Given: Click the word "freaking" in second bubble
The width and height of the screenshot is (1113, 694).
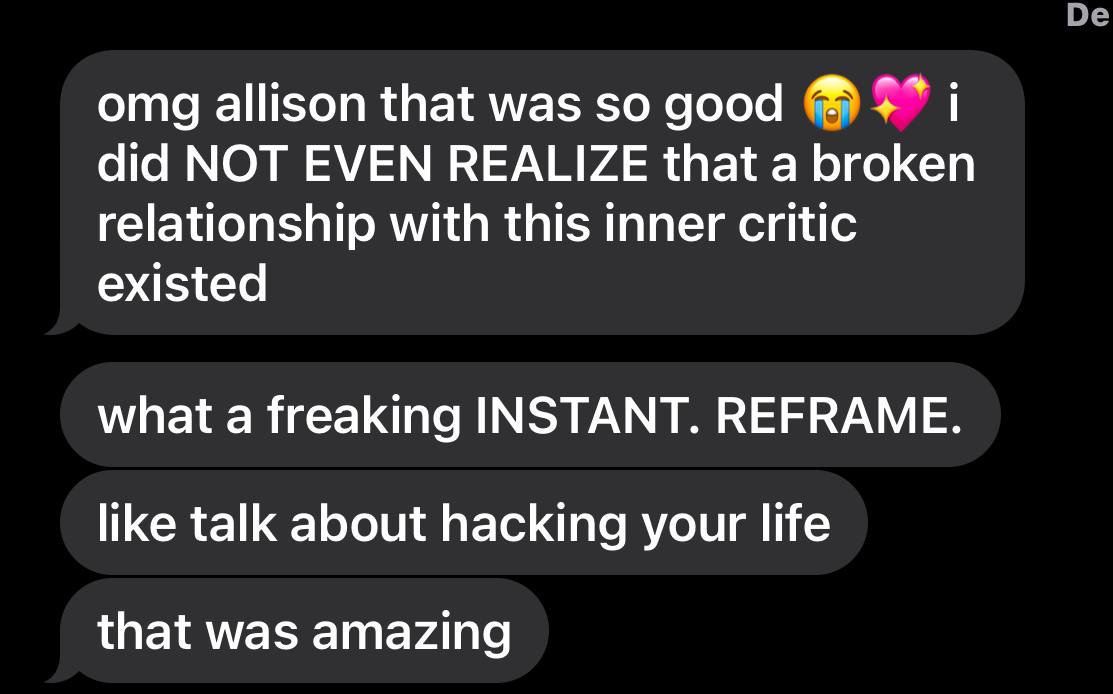Looking at the screenshot, I should pyautogui.click(x=364, y=417).
